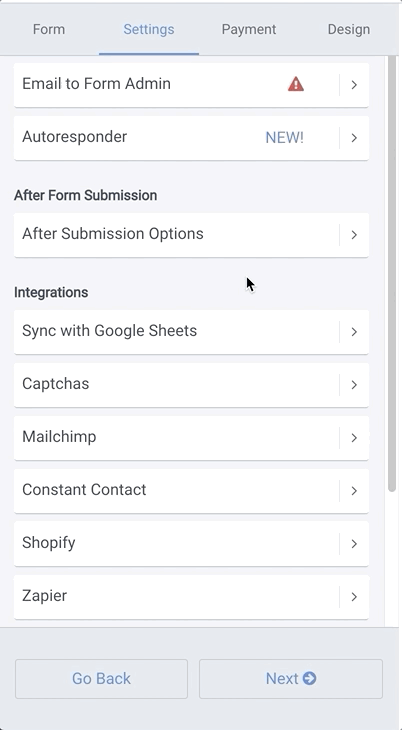Click the Next button
The height and width of the screenshot is (730, 402).
[291, 678]
